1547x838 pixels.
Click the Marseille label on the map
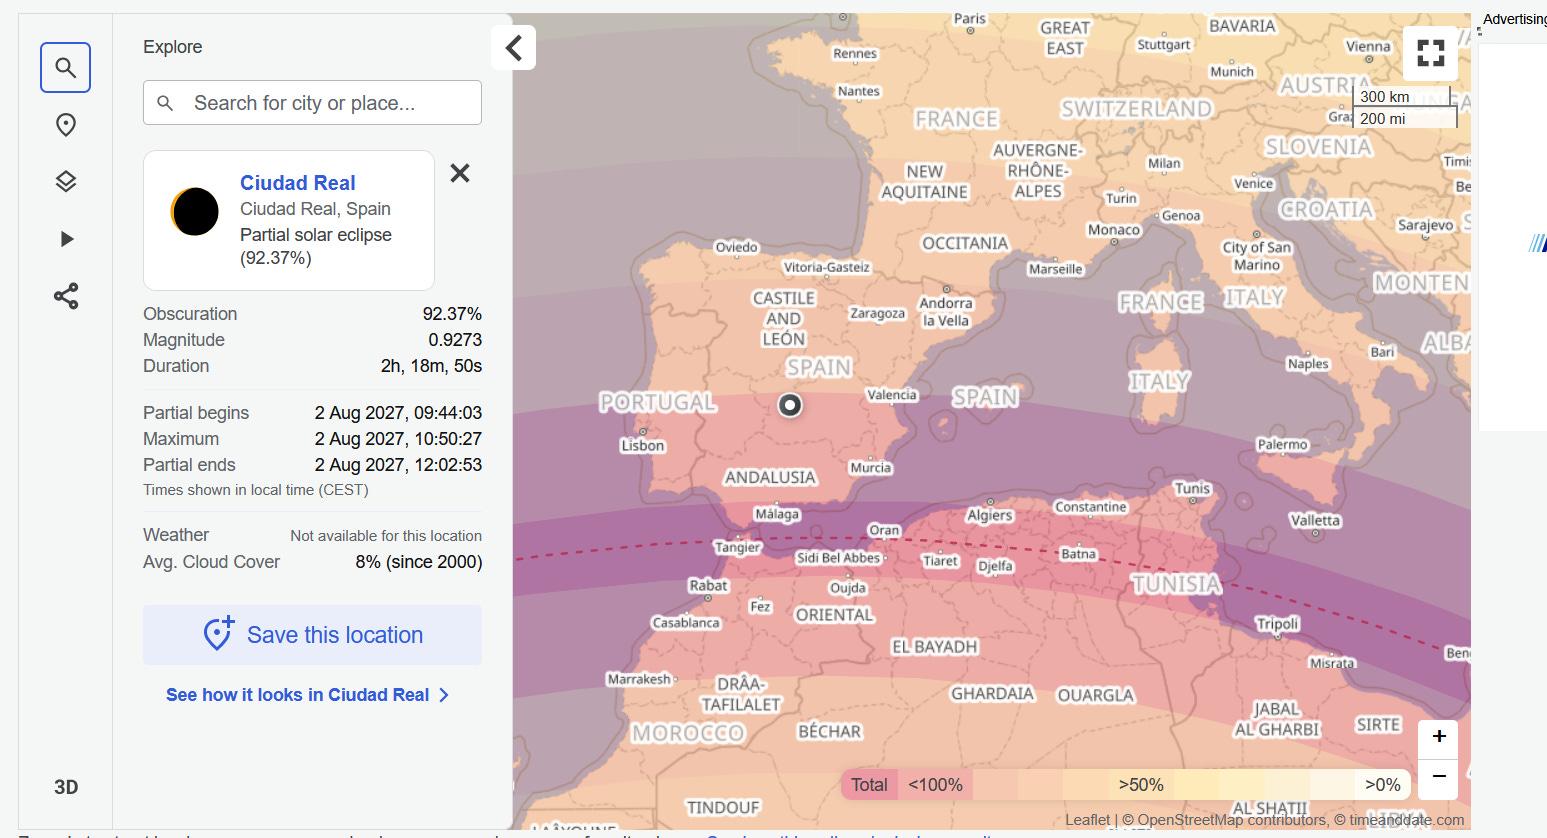[1056, 269]
